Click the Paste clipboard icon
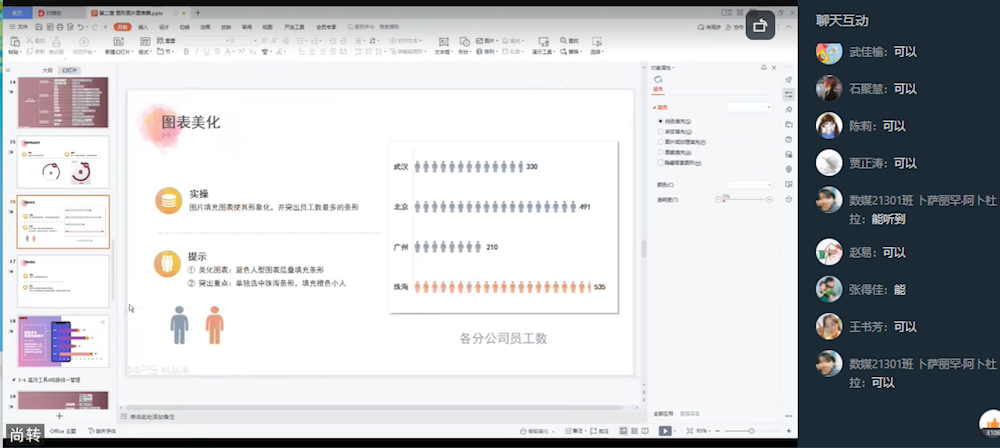The image size is (1000, 448). point(14,42)
